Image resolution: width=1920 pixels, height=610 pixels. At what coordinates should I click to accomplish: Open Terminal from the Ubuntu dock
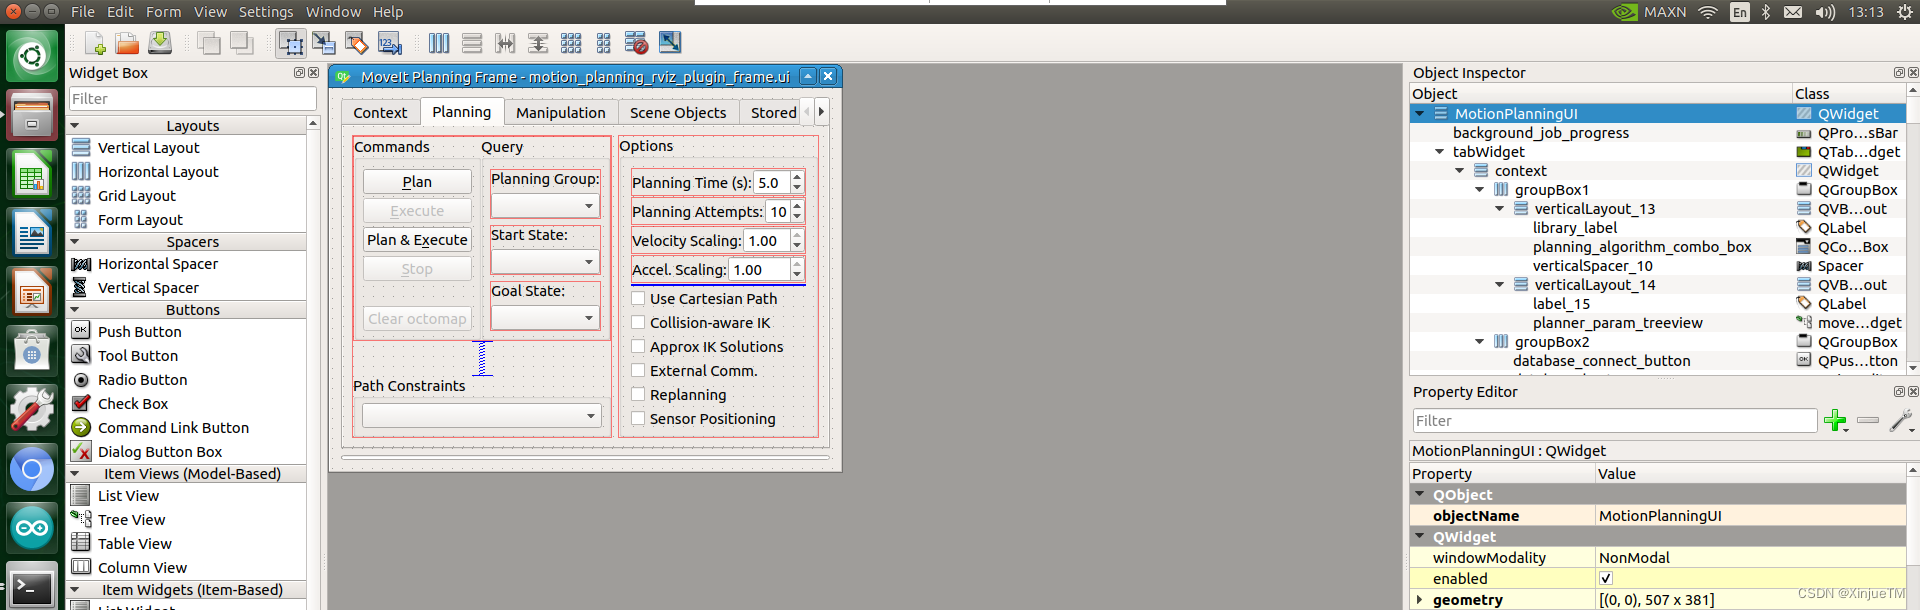pos(32,588)
